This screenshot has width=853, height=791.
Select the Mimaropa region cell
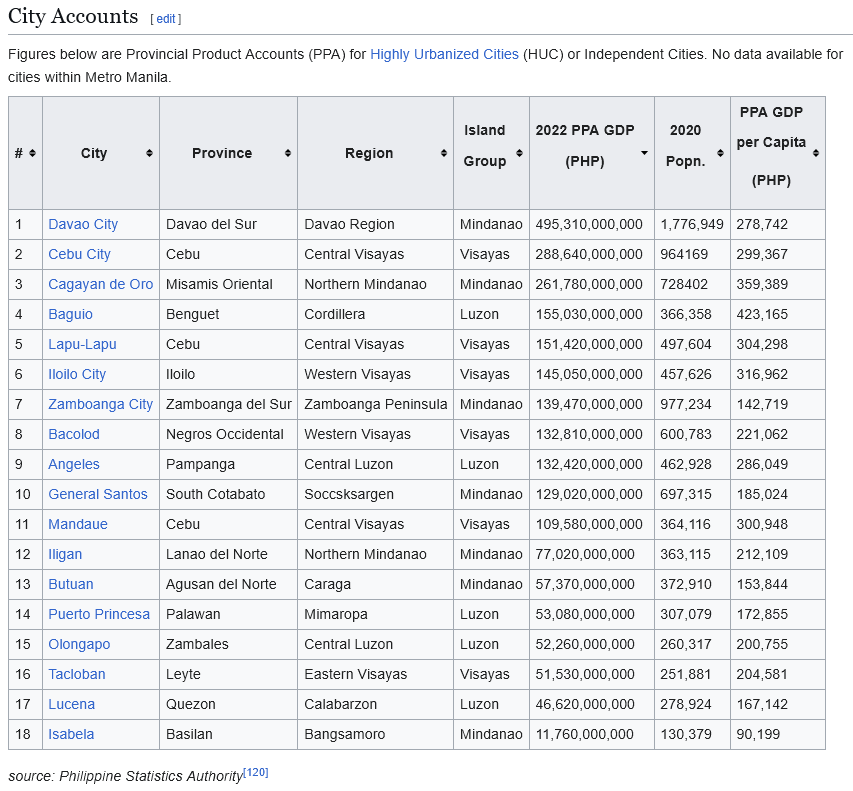click(x=375, y=614)
